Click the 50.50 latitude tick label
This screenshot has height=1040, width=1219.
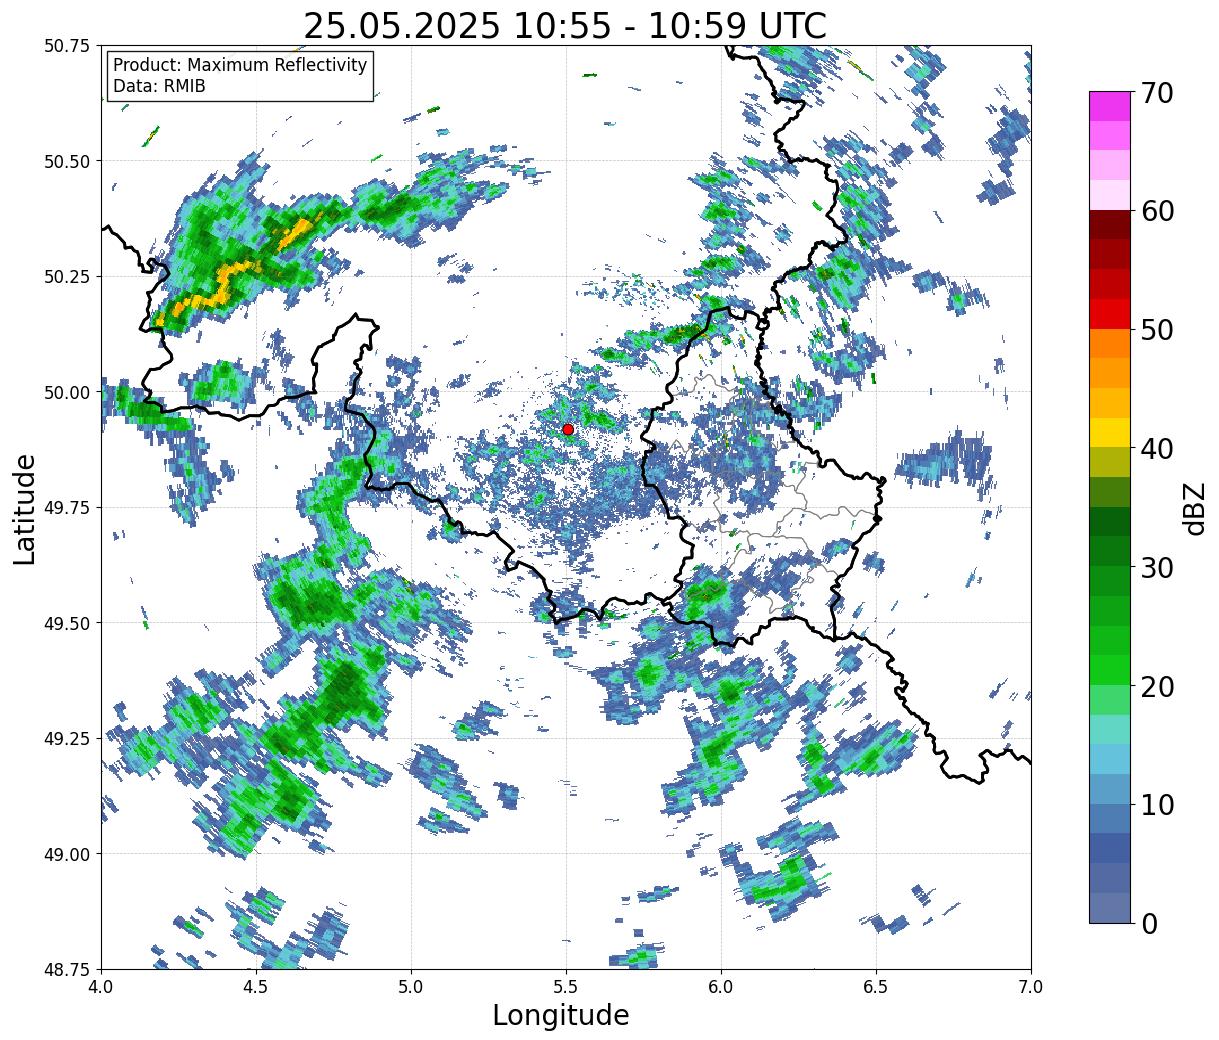click(66, 161)
